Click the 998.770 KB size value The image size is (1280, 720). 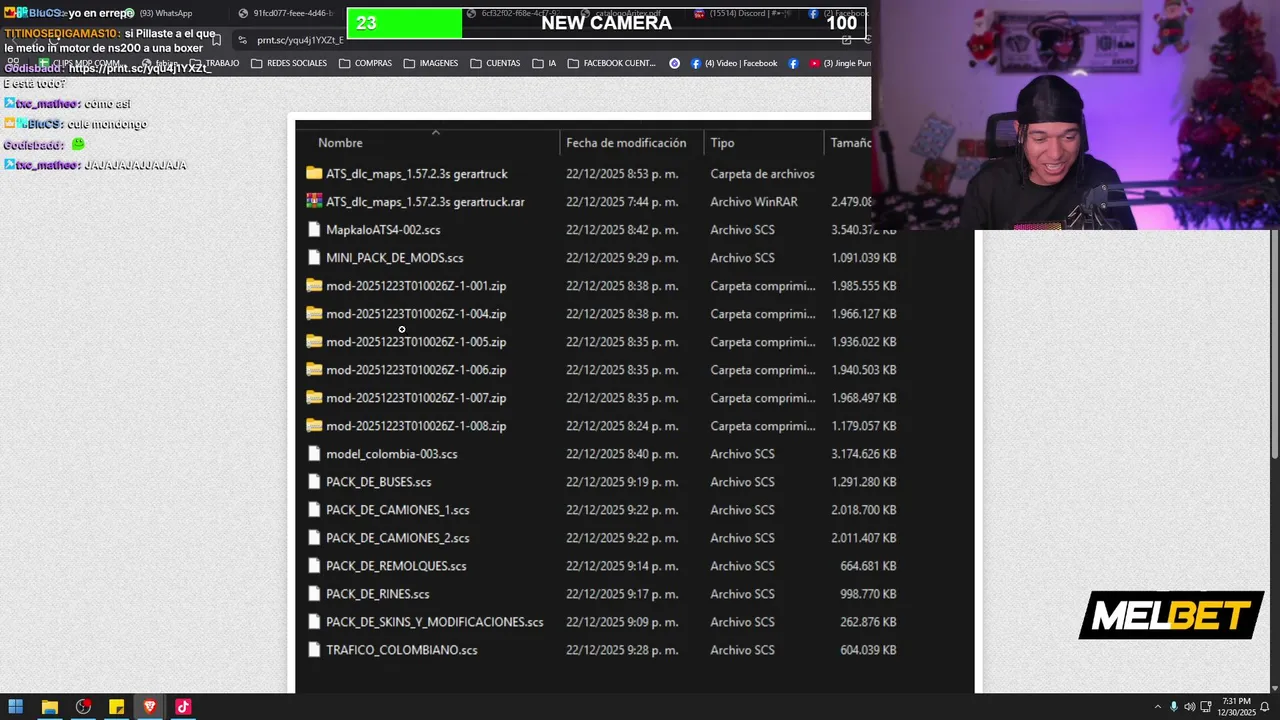click(x=867, y=593)
